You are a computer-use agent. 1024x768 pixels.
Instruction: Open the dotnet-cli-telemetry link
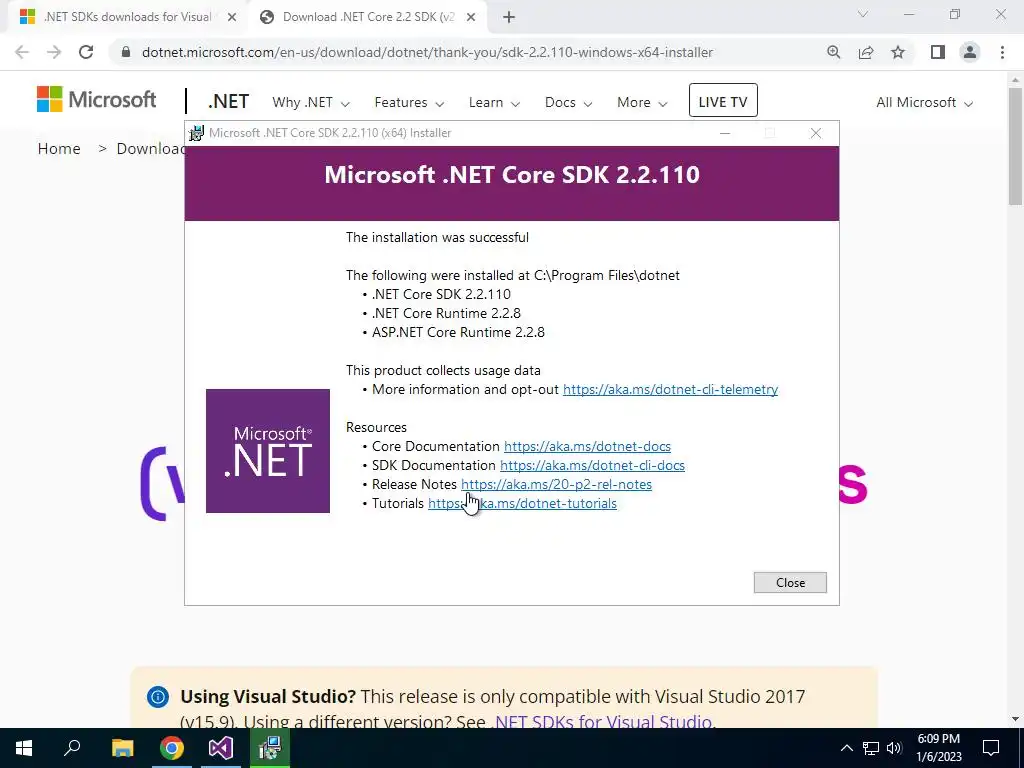tap(670, 389)
